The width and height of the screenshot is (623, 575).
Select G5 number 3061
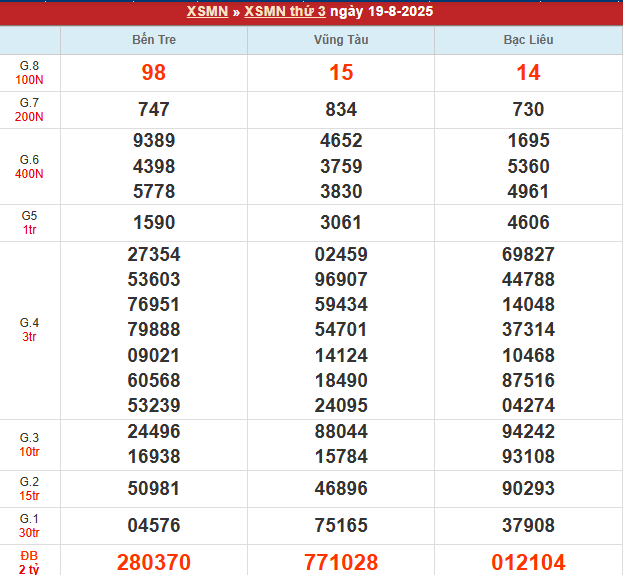(x=341, y=222)
